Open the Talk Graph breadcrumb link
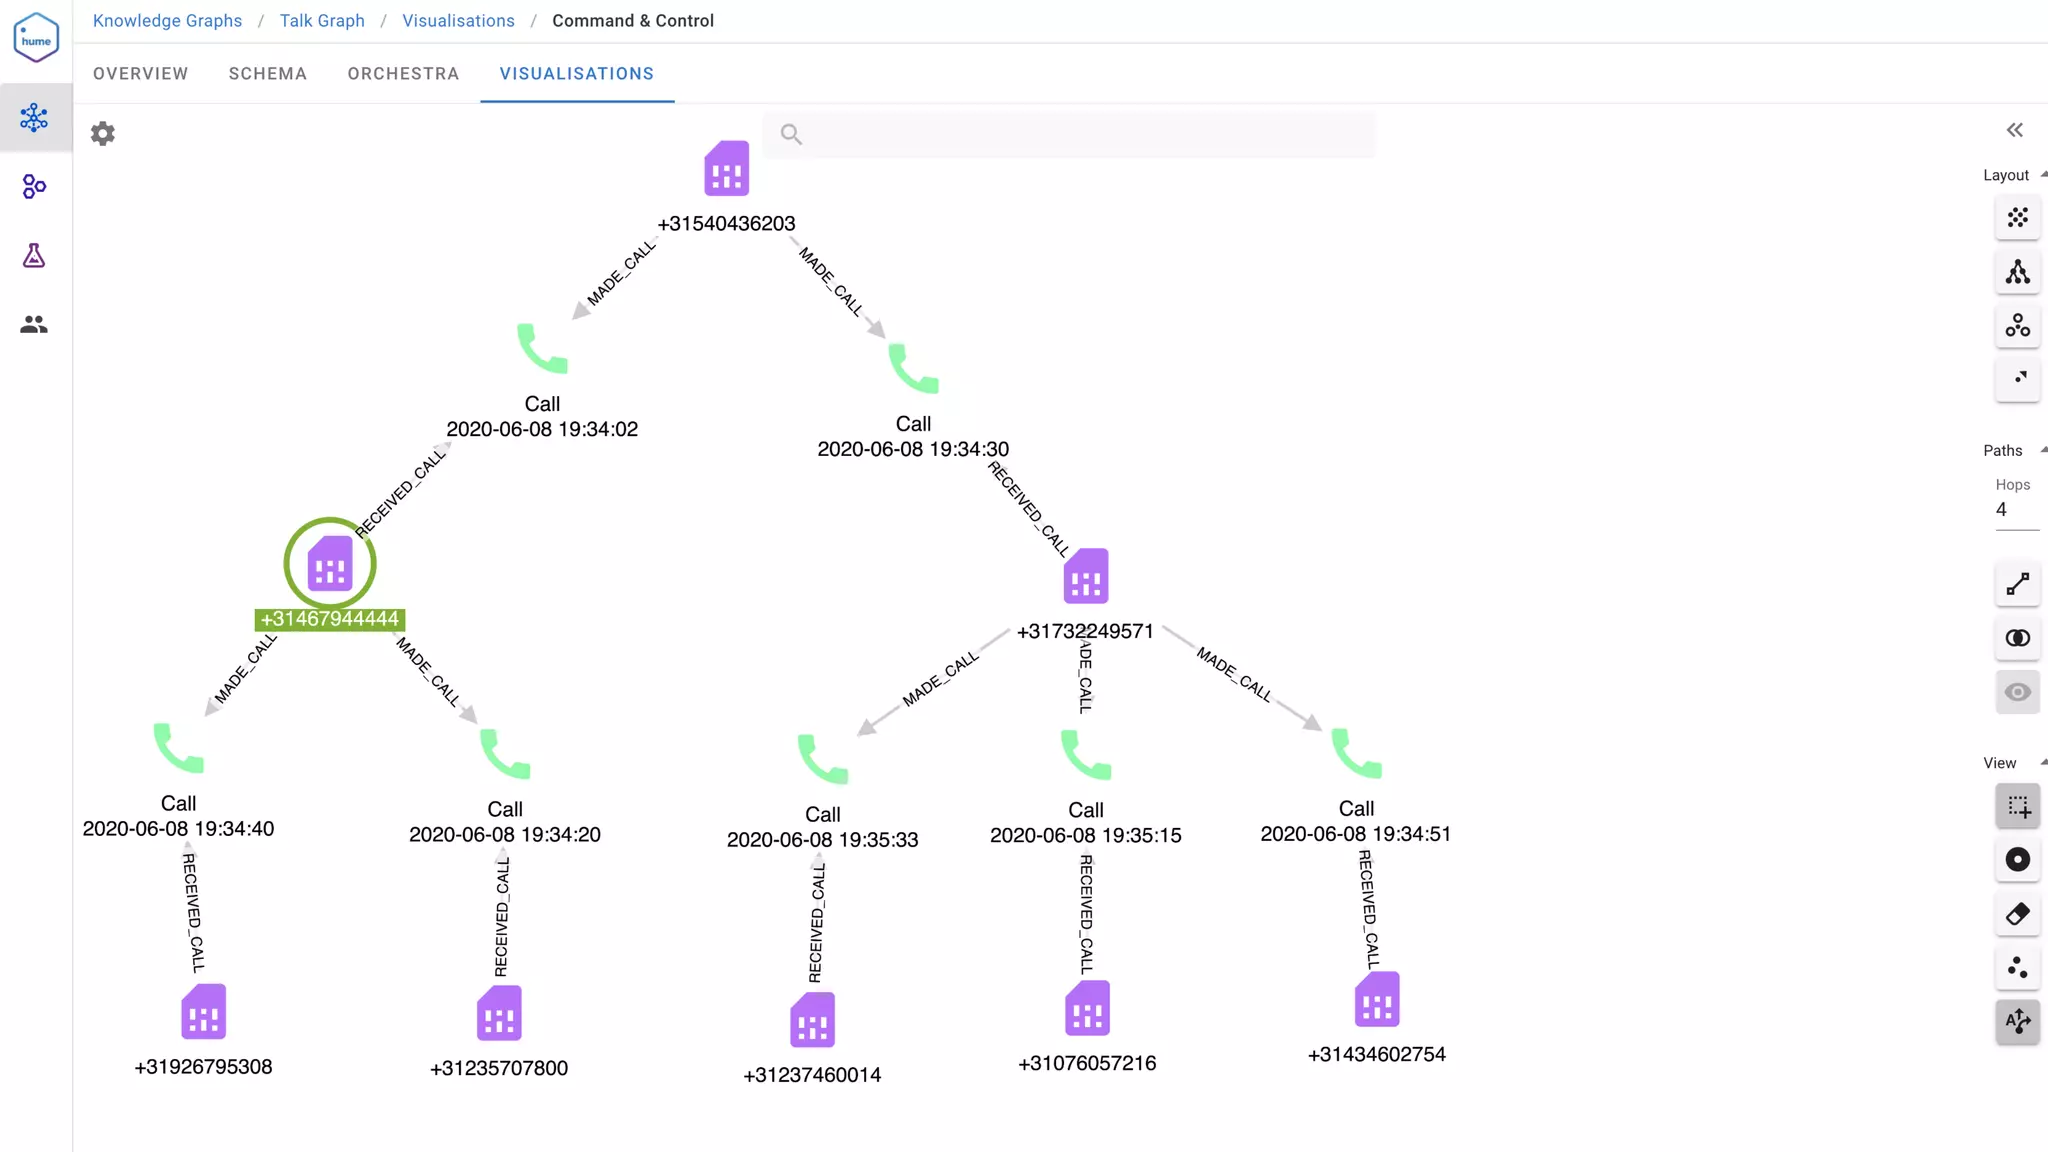 (x=322, y=21)
